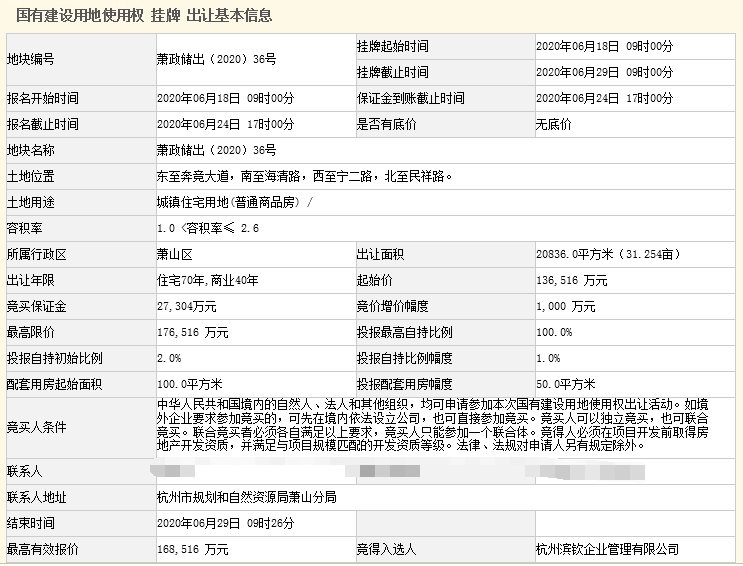This screenshot has width=743, height=566.
Task: Select the 投报自持初始比例 label
Action: (x=54, y=358)
